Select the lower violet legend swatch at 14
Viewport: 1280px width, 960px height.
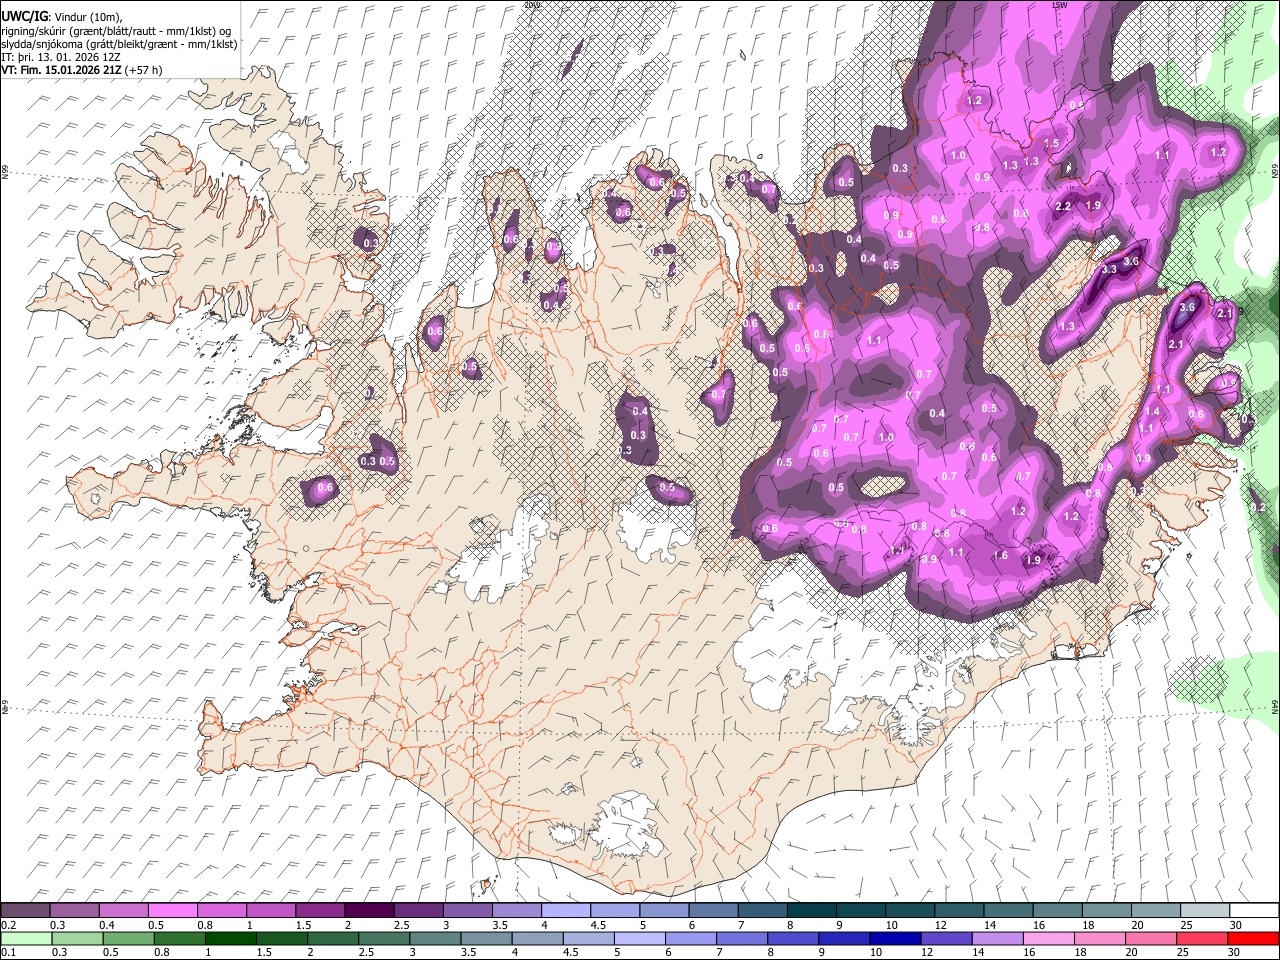click(x=996, y=938)
